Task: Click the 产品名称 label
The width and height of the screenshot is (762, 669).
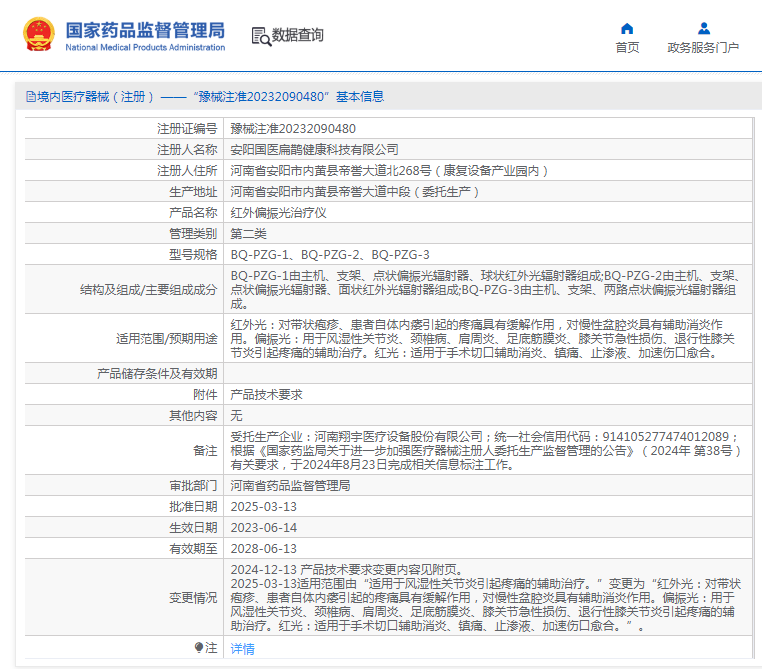Action: tap(193, 212)
